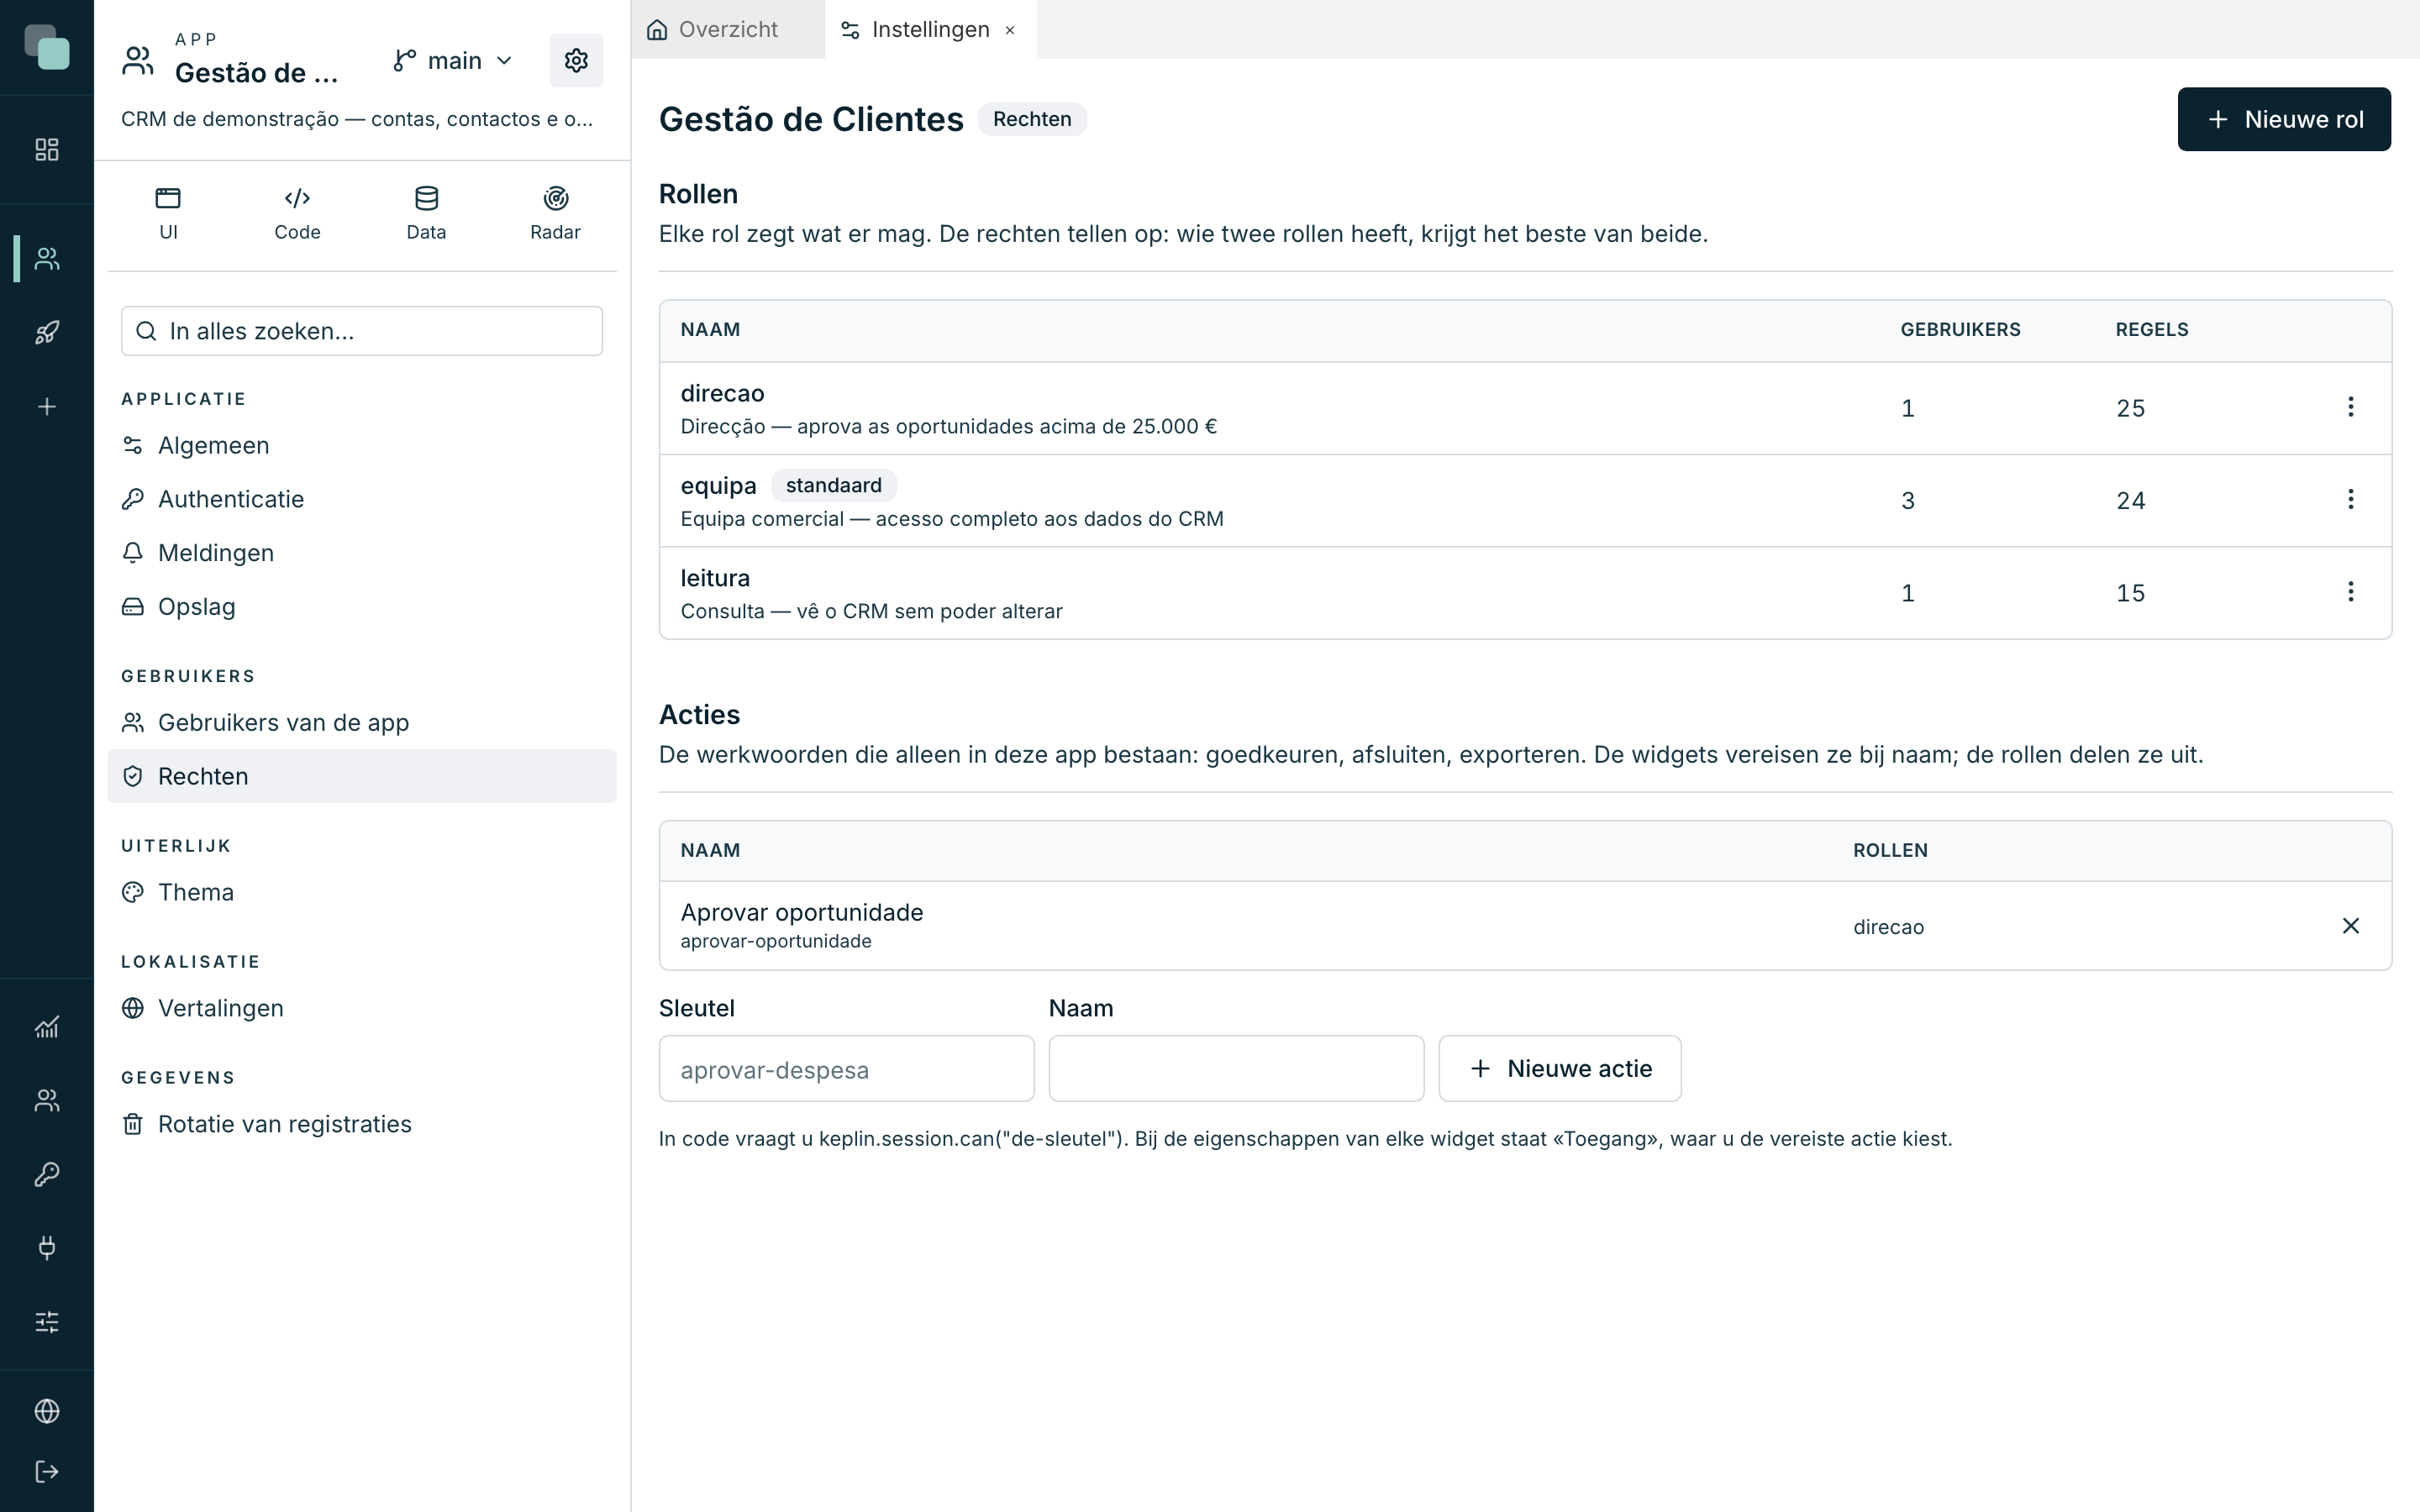Click the Nieuwe rol button
2420x1512 pixels.
[x=2284, y=119]
